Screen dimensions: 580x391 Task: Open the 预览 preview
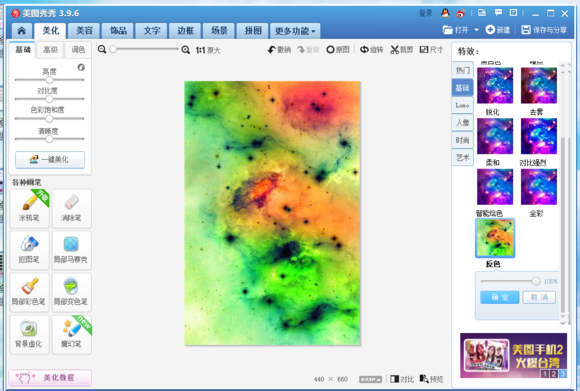click(x=431, y=379)
